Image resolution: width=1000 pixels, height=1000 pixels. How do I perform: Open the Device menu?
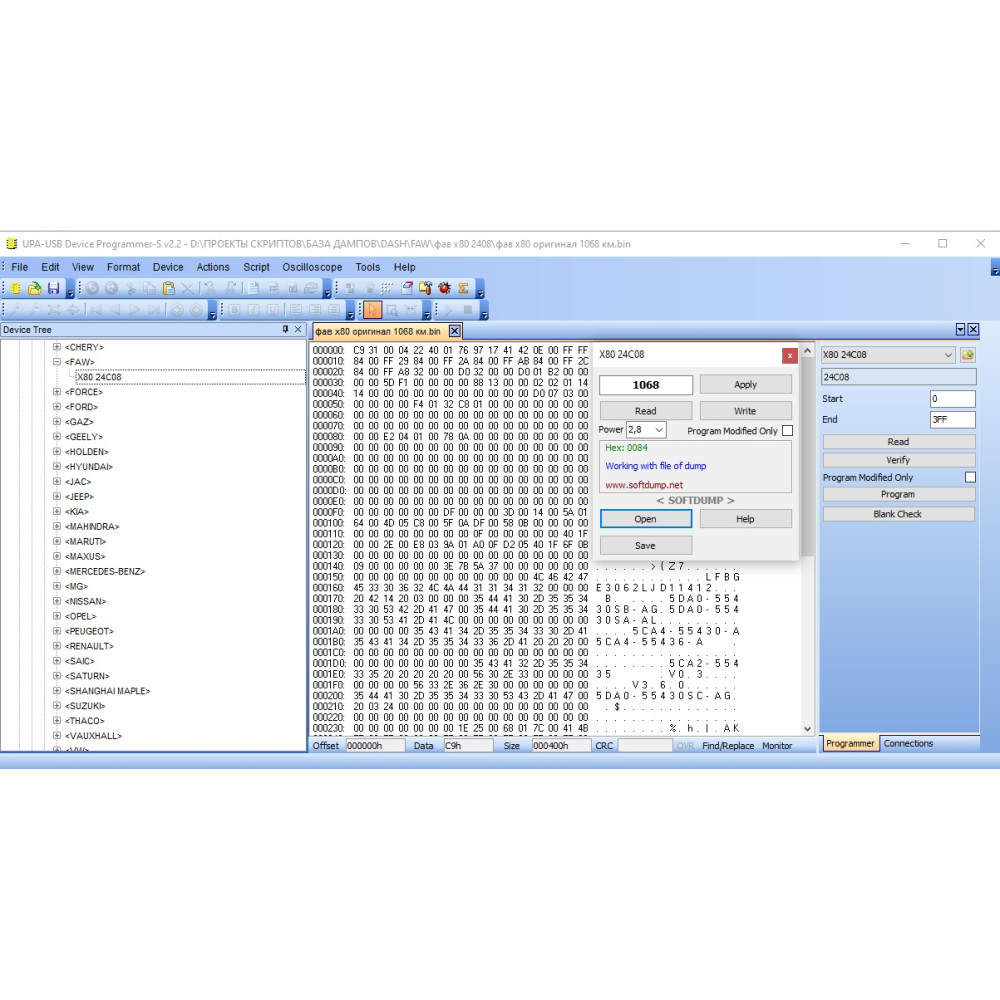168,267
